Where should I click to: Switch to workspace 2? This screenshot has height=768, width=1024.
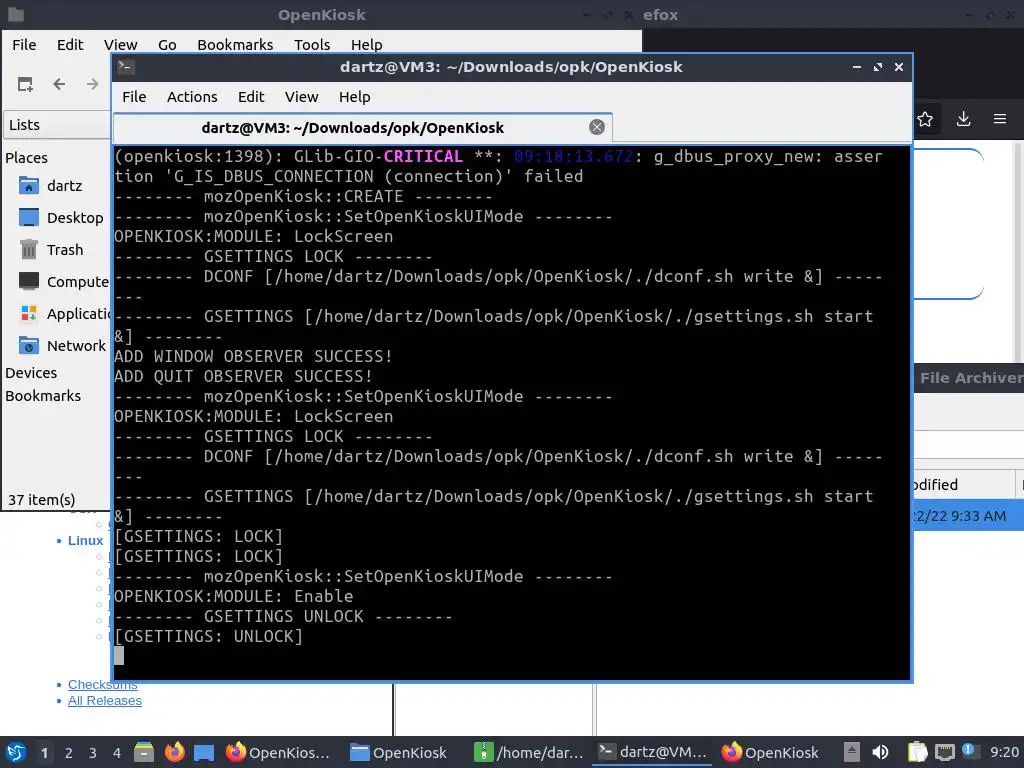coord(69,753)
